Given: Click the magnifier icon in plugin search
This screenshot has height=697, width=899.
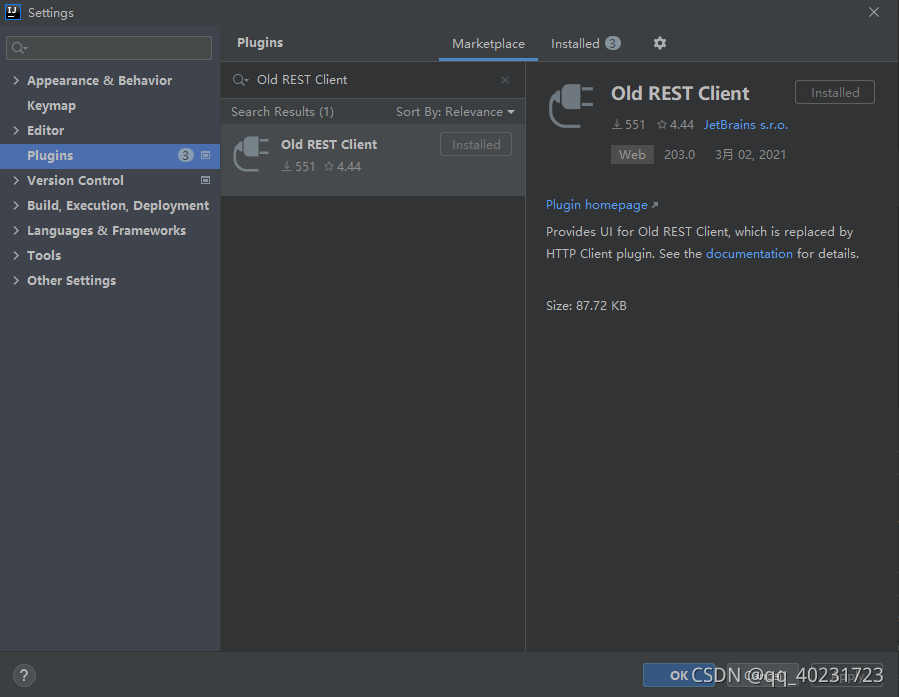Looking at the screenshot, I should click(240, 80).
